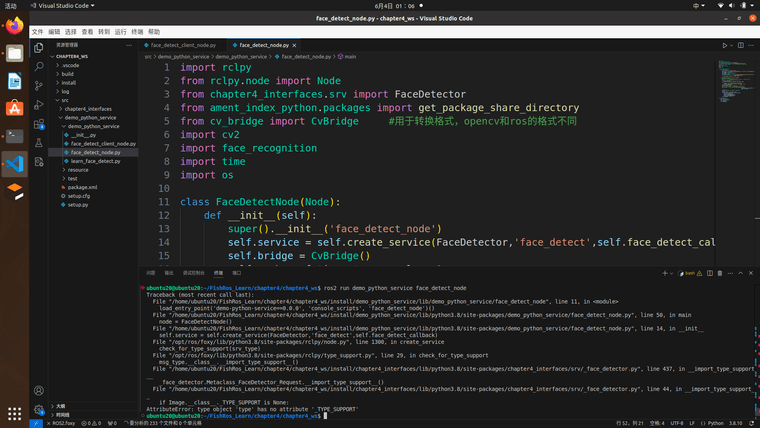Open Ubuntu Software from the dock
This screenshot has height=428, width=760.
(15, 109)
